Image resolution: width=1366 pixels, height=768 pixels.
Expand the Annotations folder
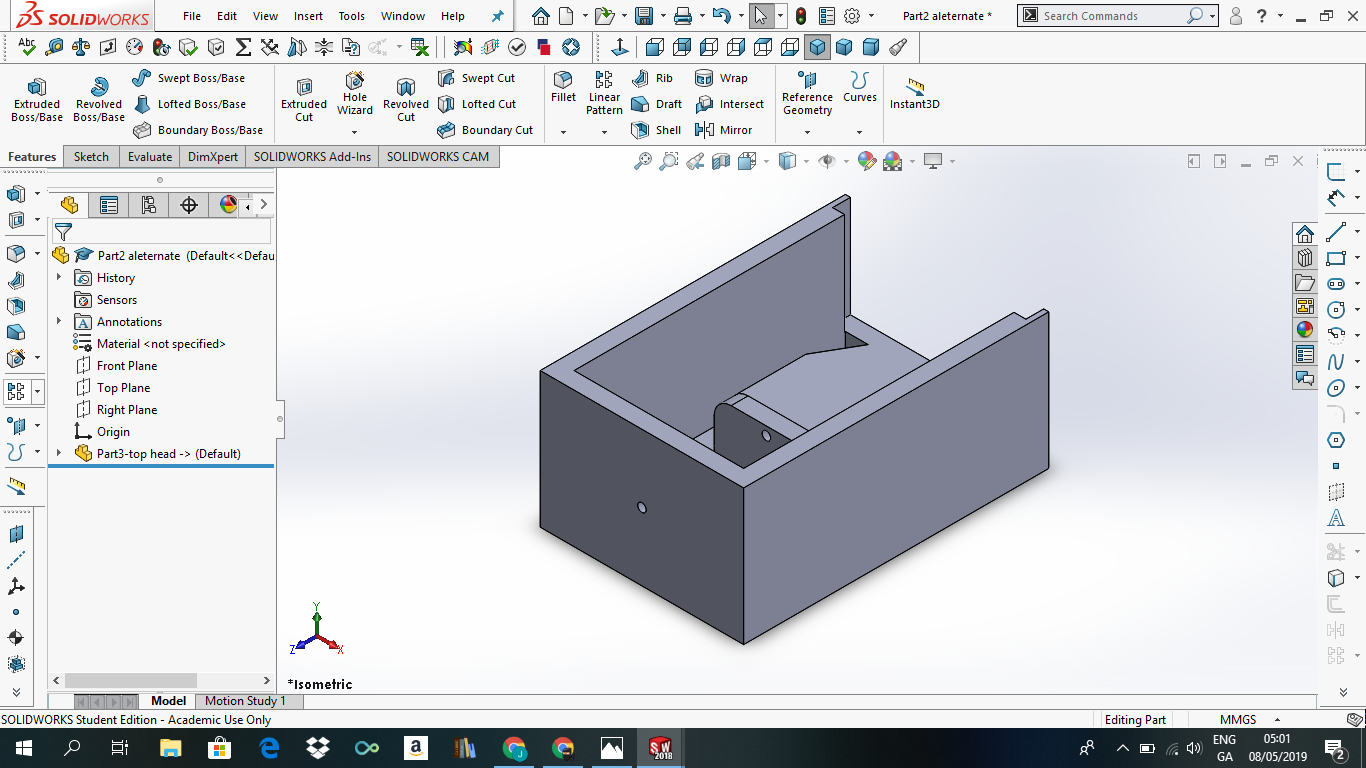(x=59, y=322)
